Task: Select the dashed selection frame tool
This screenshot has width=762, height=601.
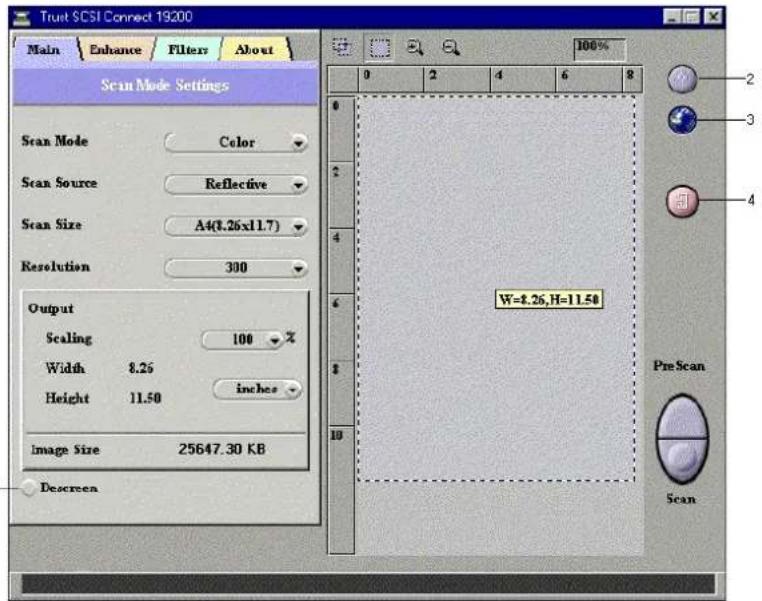Action: [380, 48]
